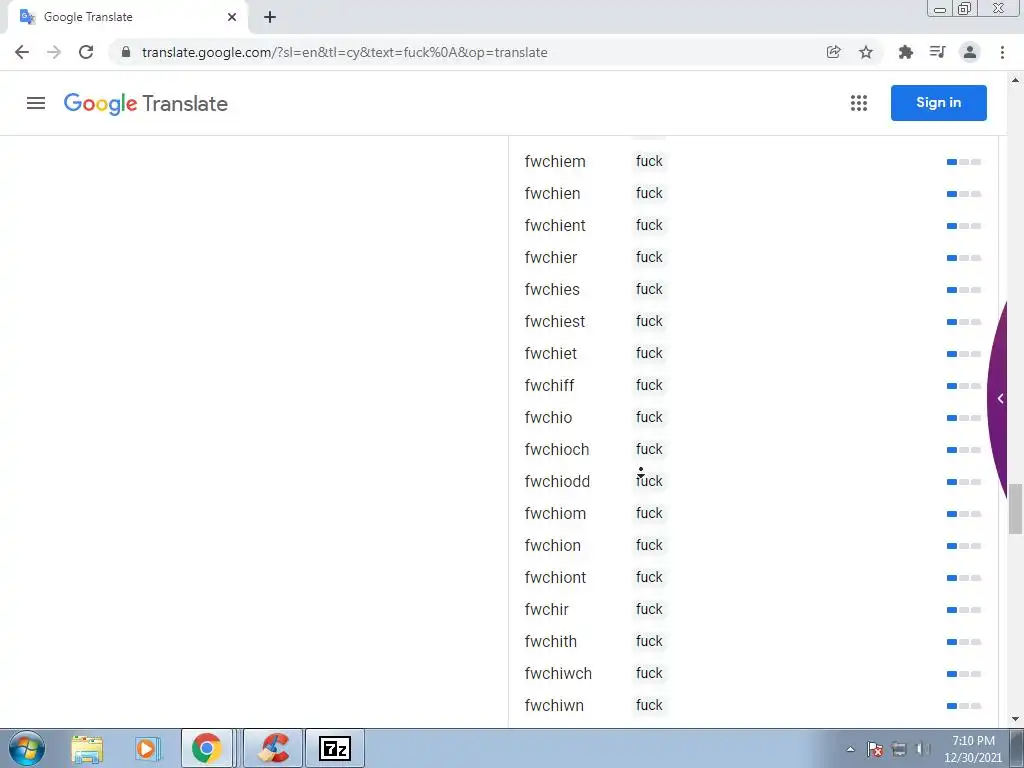Click the page scrollbar thumb
This screenshot has width=1024, height=768.
[x=1015, y=509]
